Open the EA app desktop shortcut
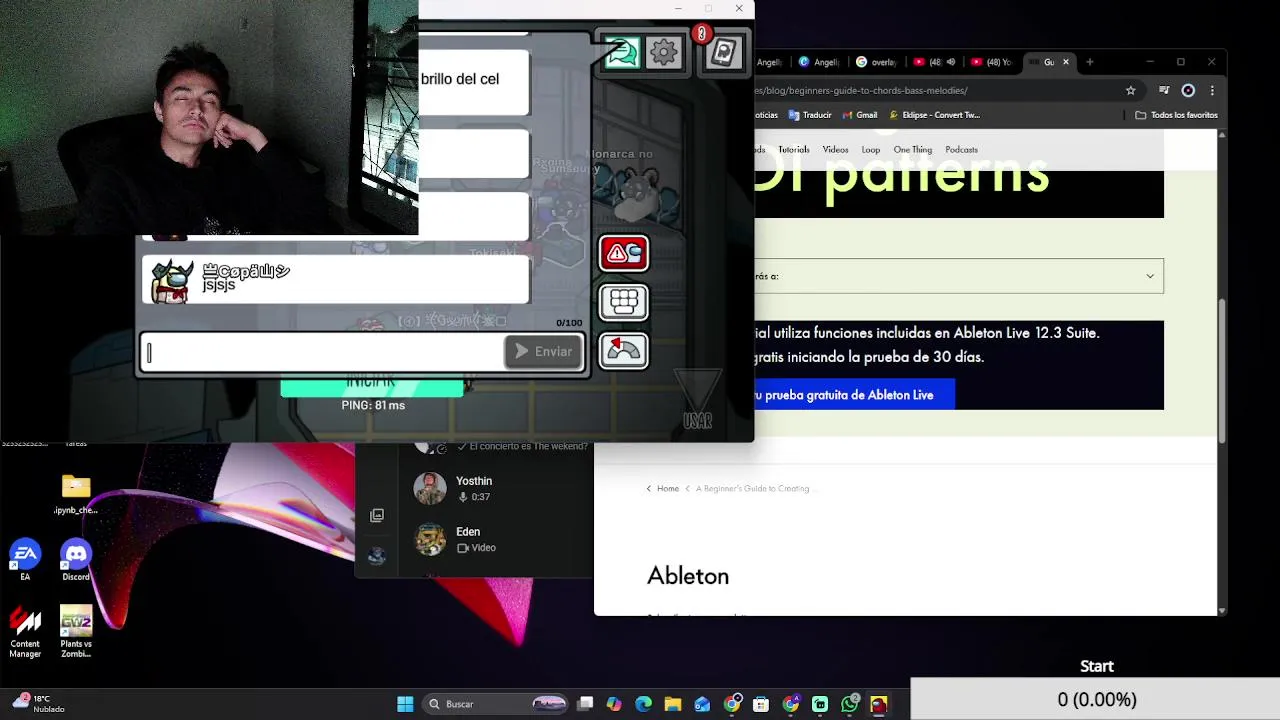The height and width of the screenshot is (720, 1280). coord(25,560)
